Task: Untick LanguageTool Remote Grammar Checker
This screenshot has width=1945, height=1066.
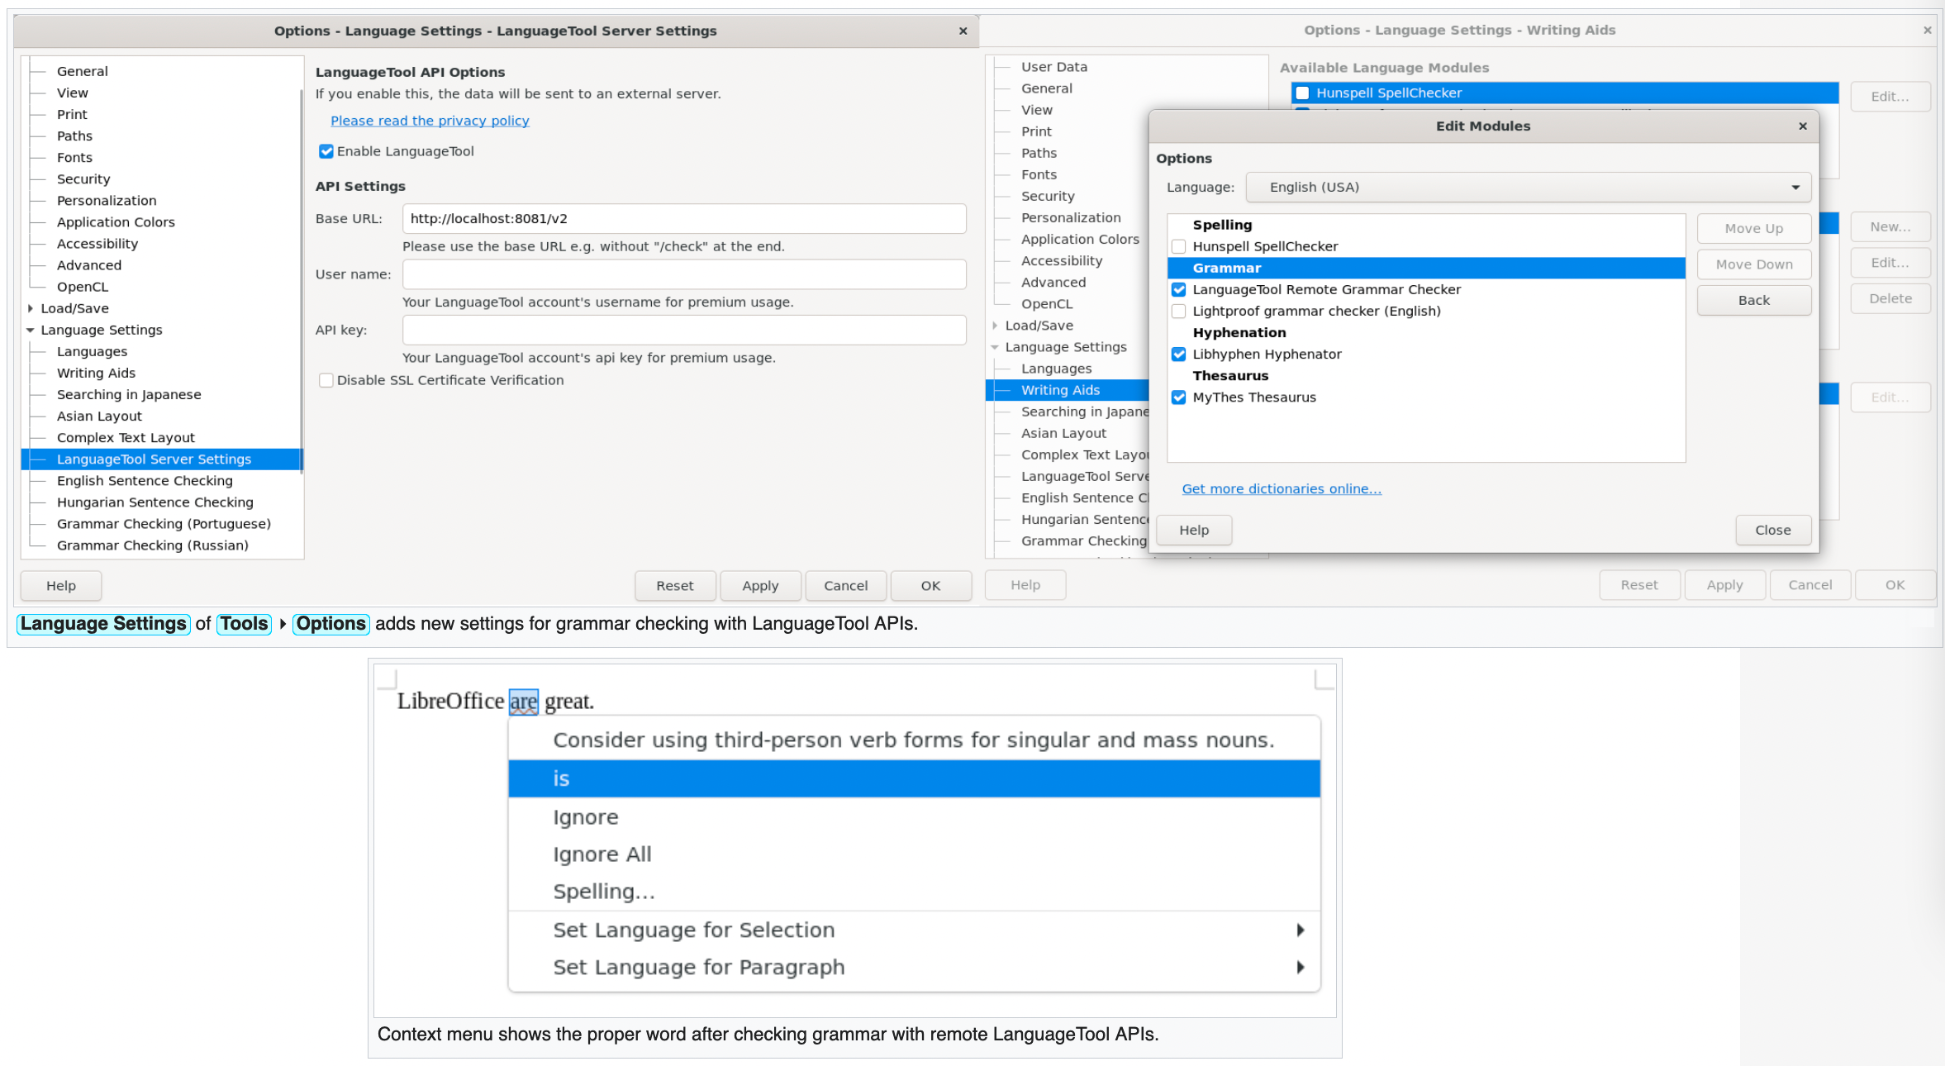Action: point(1179,290)
